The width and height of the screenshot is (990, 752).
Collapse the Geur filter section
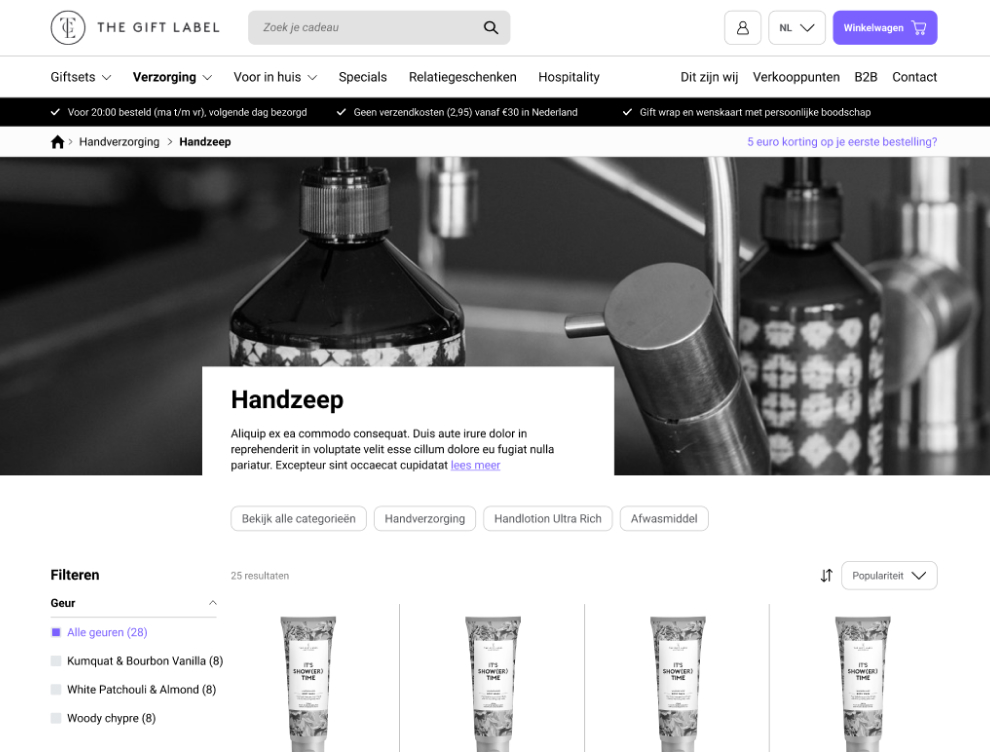(212, 603)
